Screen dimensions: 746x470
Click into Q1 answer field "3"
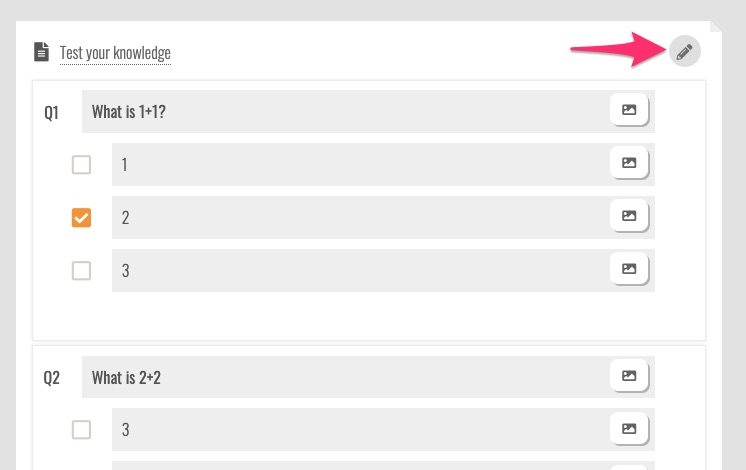point(355,271)
